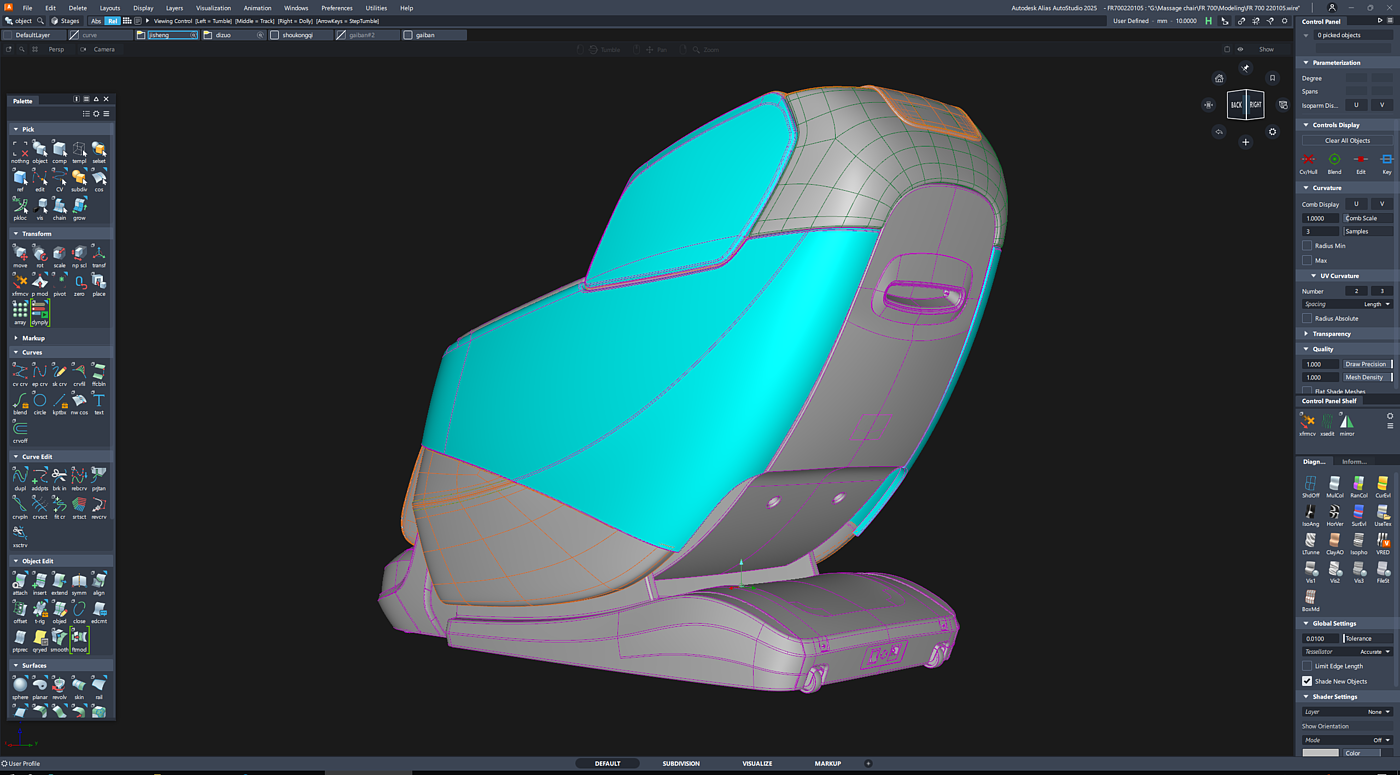
Task: Pick the circle curve tool
Action: 39,401
